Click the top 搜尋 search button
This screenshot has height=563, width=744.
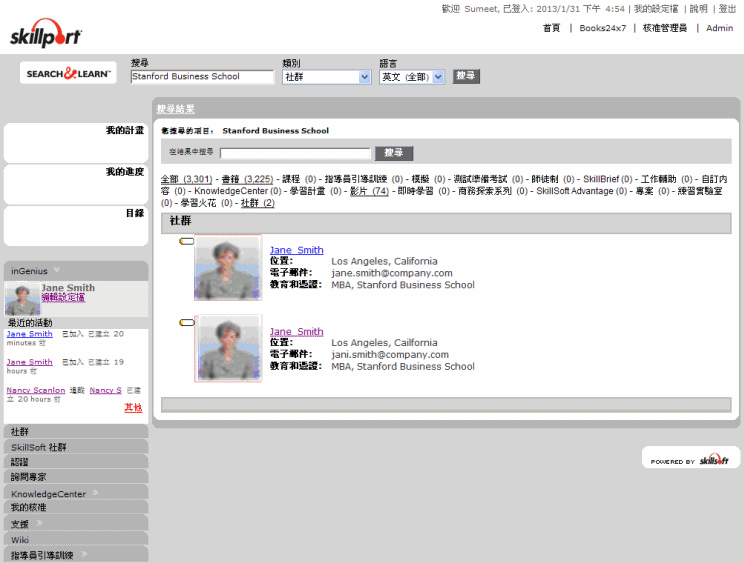click(466, 76)
